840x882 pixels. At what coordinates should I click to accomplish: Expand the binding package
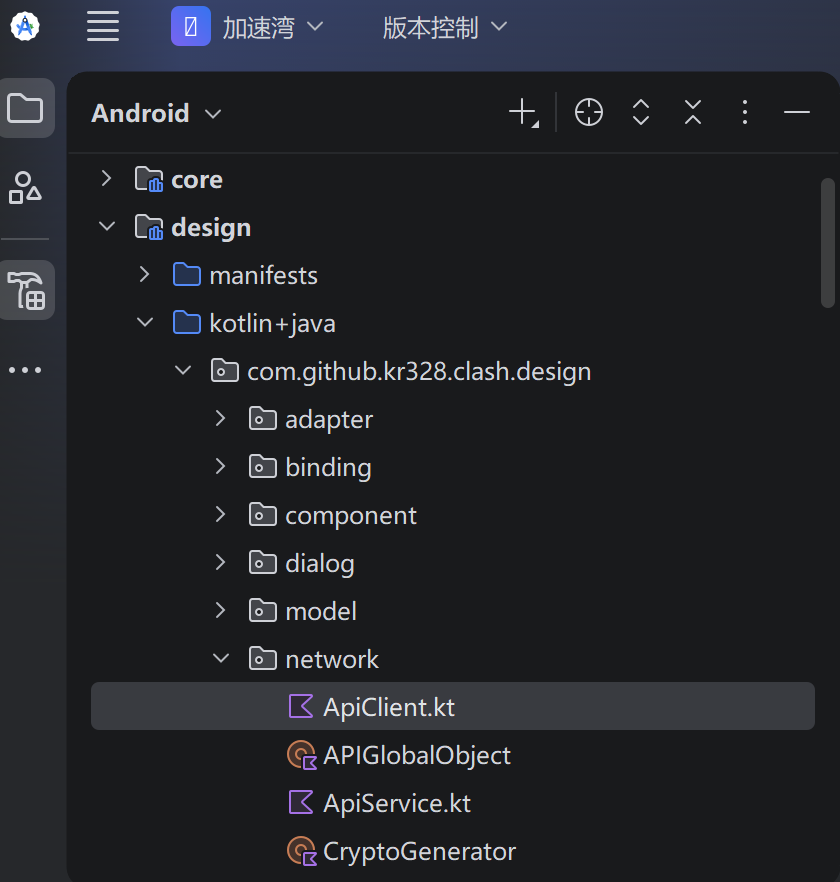click(x=221, y=466)
